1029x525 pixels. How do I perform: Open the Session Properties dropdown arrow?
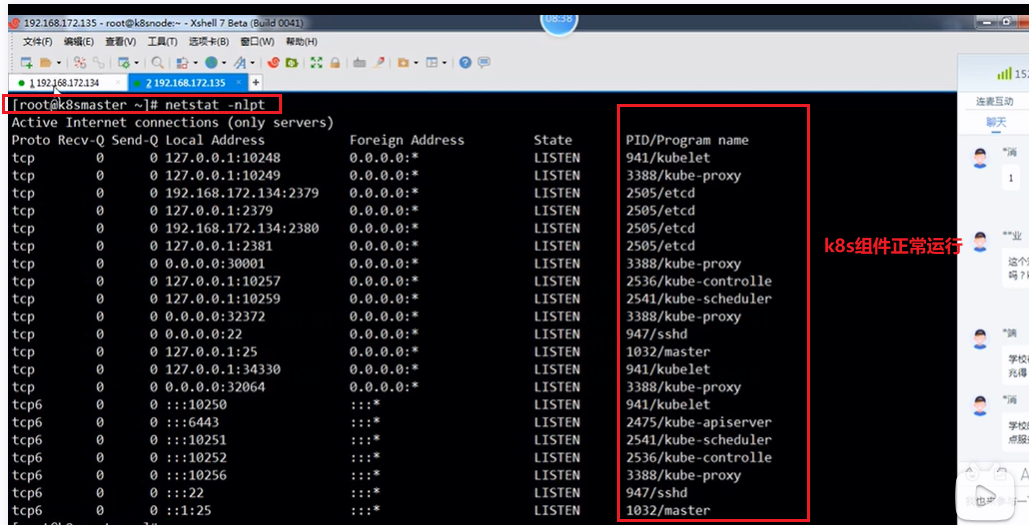coord(136,63)
